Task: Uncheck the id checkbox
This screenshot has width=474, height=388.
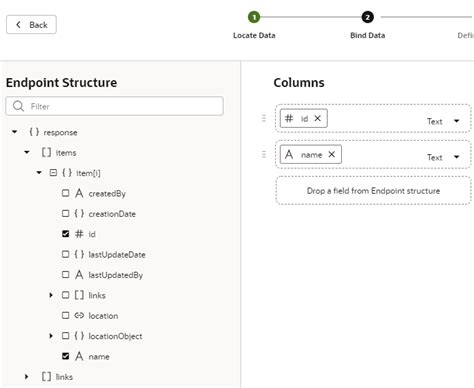Action: tap(66, 234)
